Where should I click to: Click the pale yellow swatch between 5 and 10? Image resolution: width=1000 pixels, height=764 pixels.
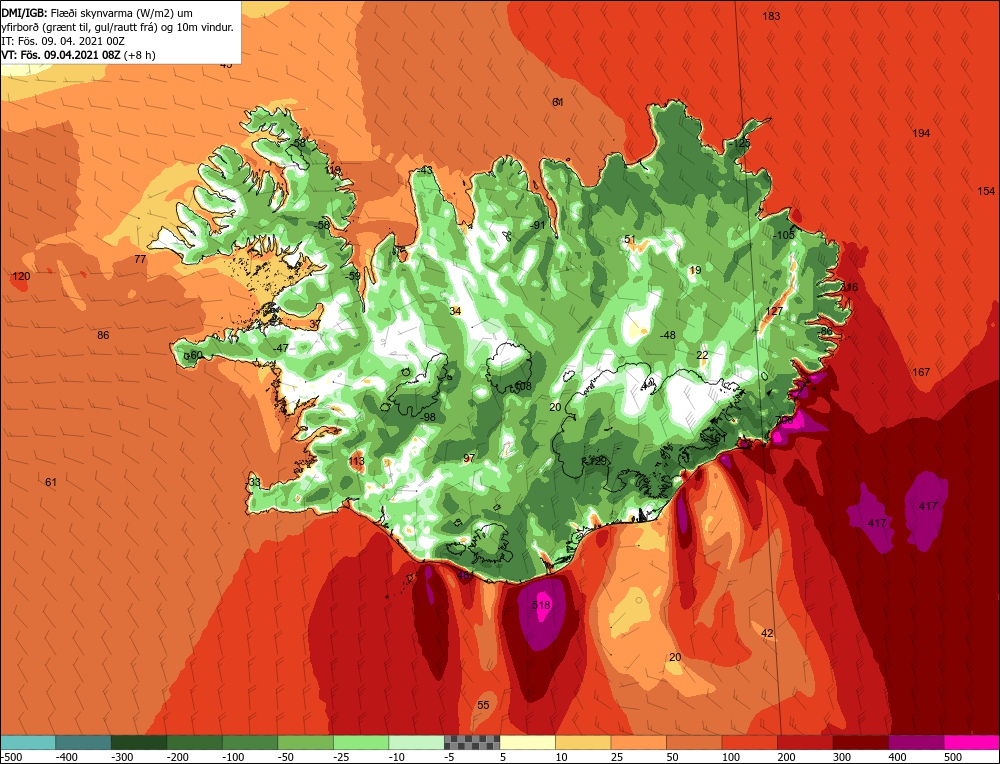pos(527,742)
